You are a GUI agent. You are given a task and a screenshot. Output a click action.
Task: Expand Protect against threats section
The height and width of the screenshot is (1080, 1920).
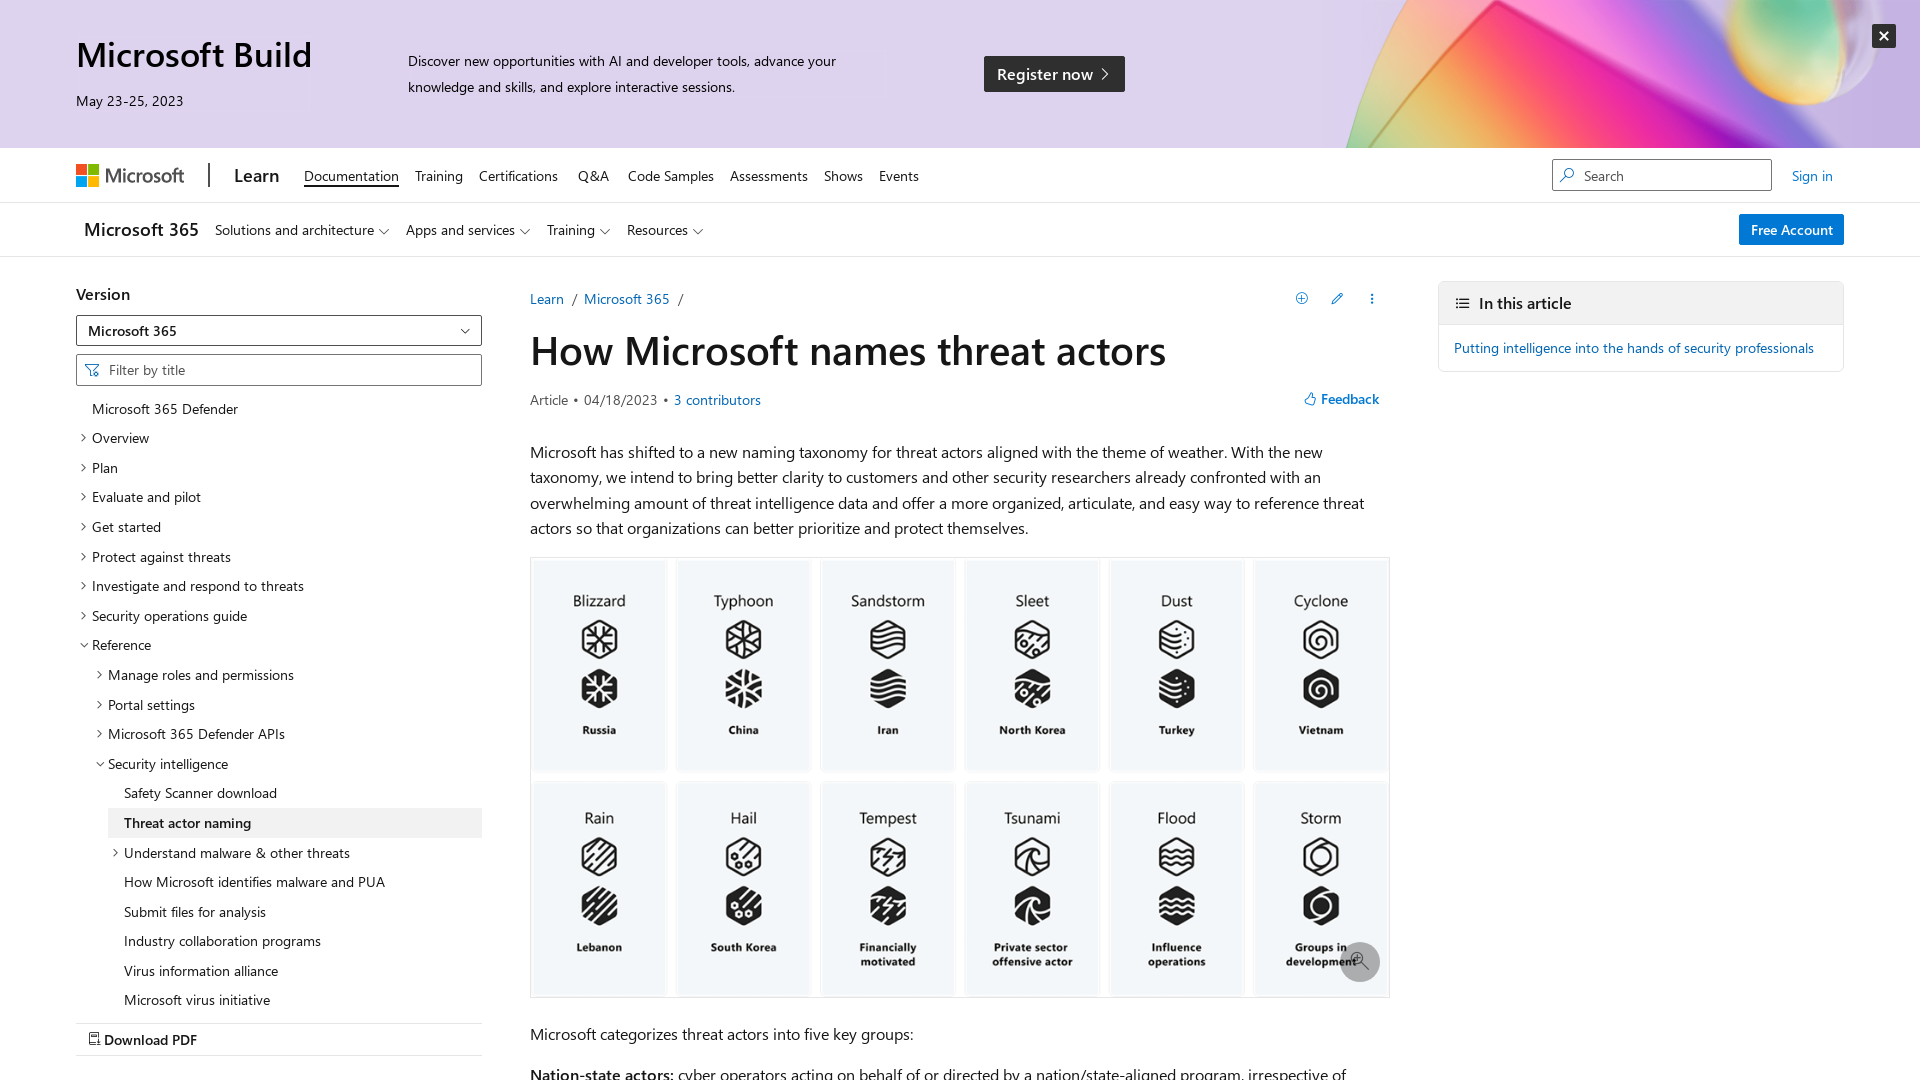click(84, 557)
